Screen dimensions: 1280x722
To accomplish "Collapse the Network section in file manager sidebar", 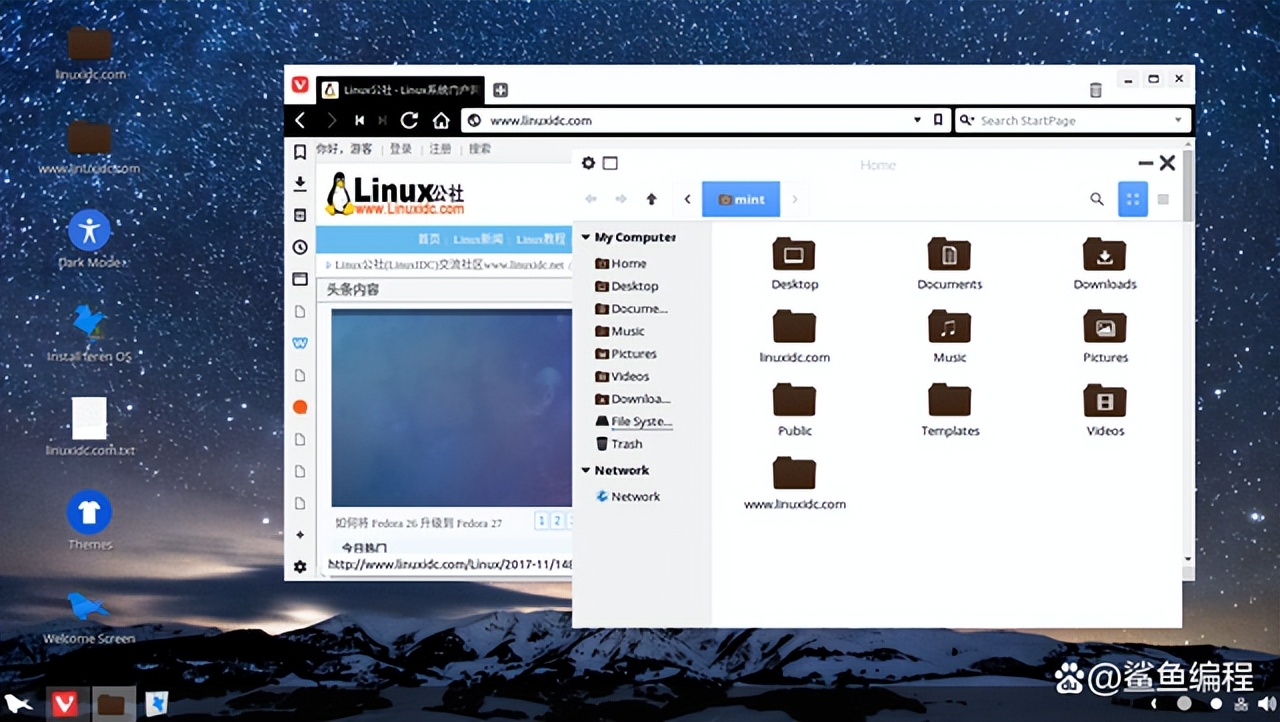I will [586, 470].
